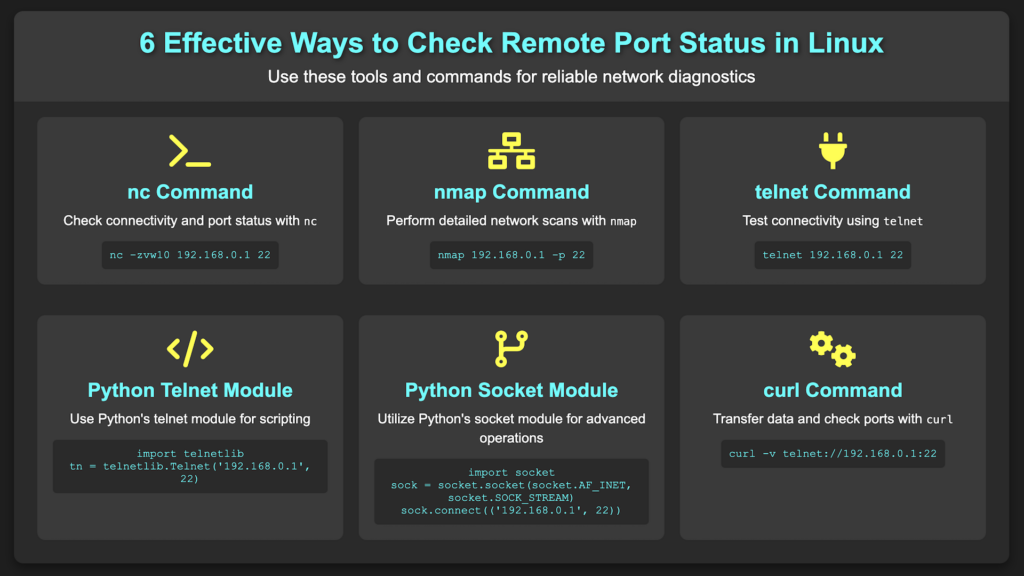
Task: Click the terminal prompt icon above nc Command
Action: pyautogui.click(x=190, y=151)
